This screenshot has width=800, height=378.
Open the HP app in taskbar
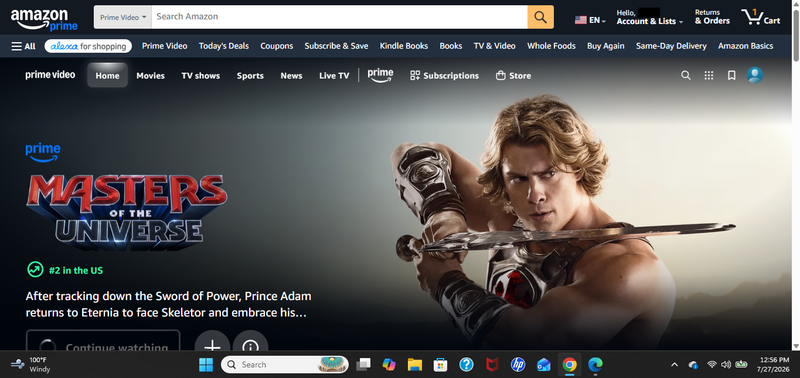pyautogui.click(x=518, y=364)
